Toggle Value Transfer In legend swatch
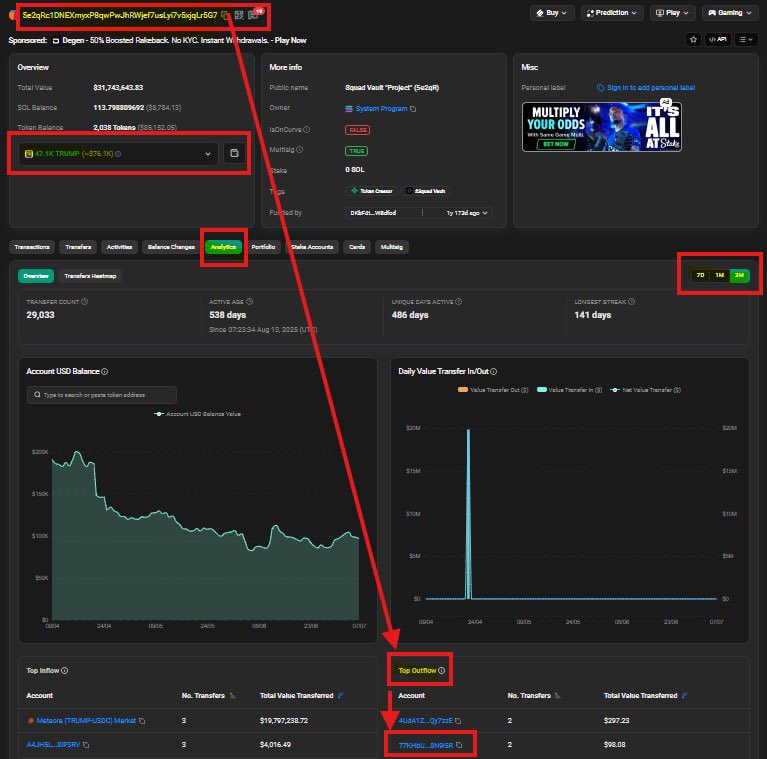The height and width of the screenshot is (759, 767). click(x=542, y=390)
